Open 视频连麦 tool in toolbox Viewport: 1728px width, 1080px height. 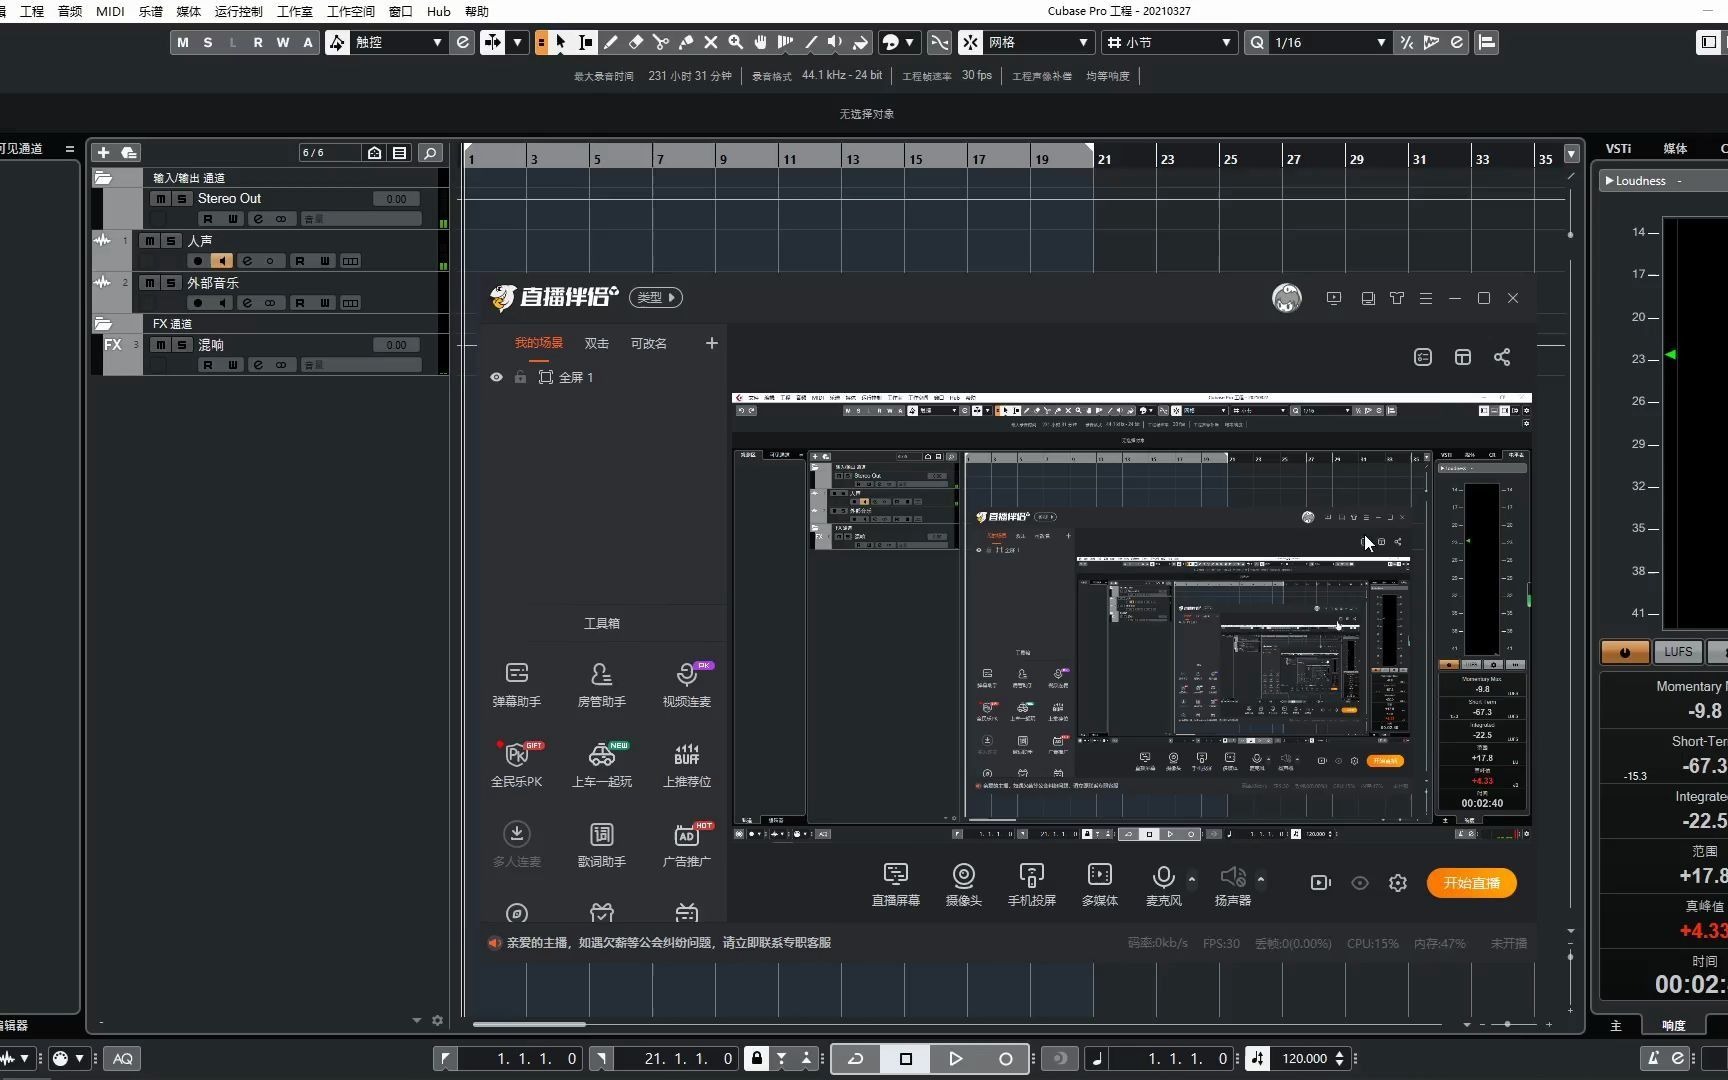687,684
